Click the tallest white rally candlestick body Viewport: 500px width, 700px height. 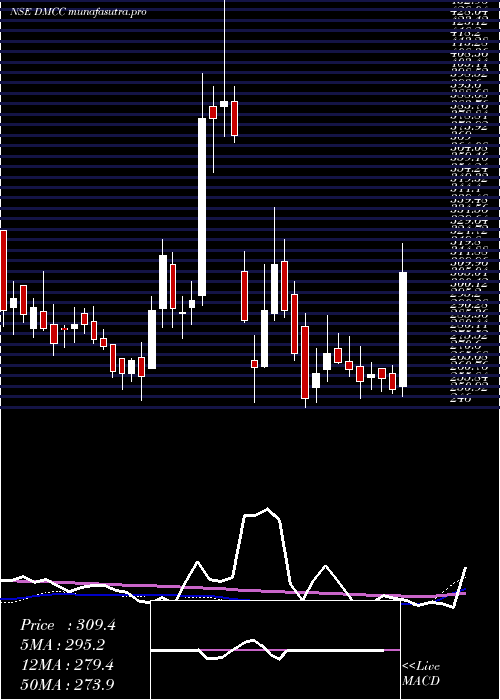(202, 207)
